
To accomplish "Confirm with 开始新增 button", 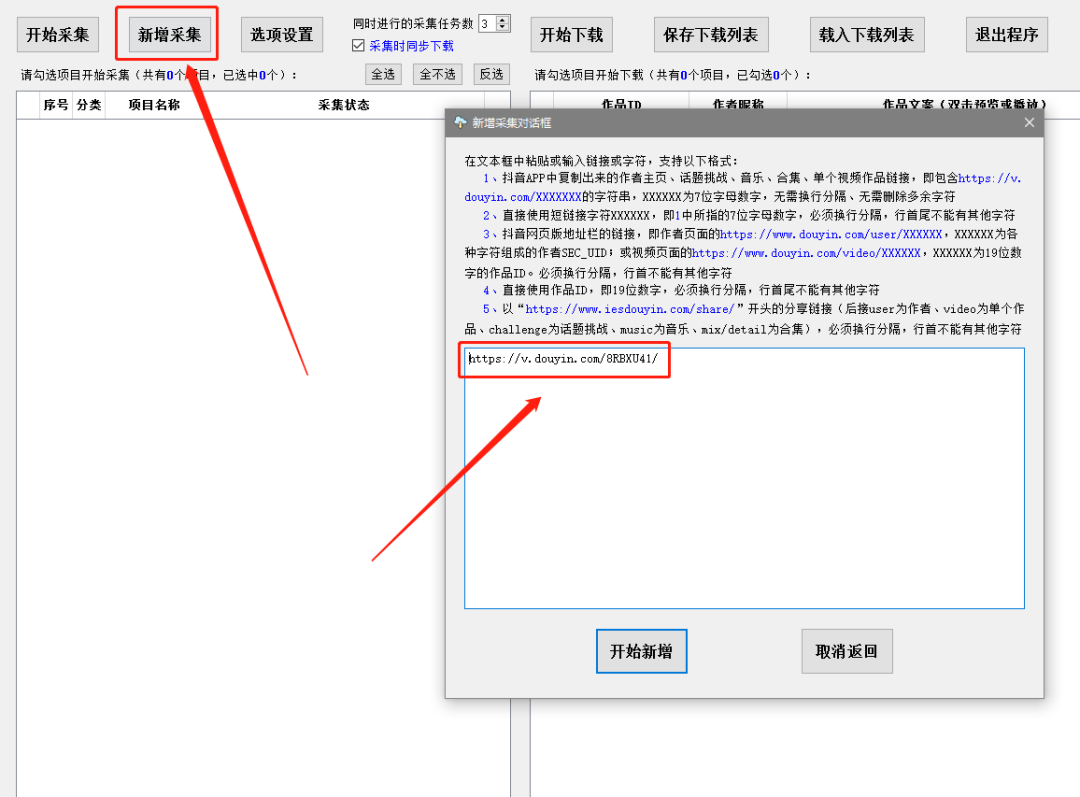I will pos(641,651).
